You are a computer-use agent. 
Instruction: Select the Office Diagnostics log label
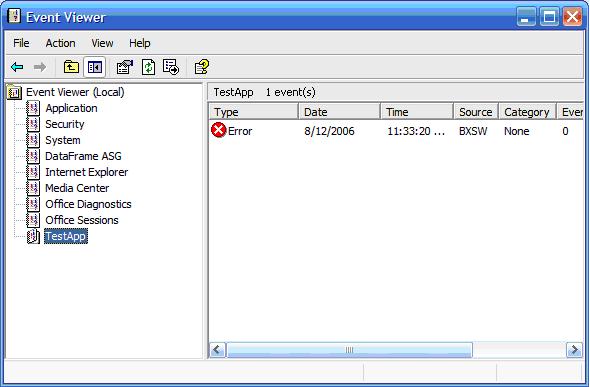pos(88,204)
